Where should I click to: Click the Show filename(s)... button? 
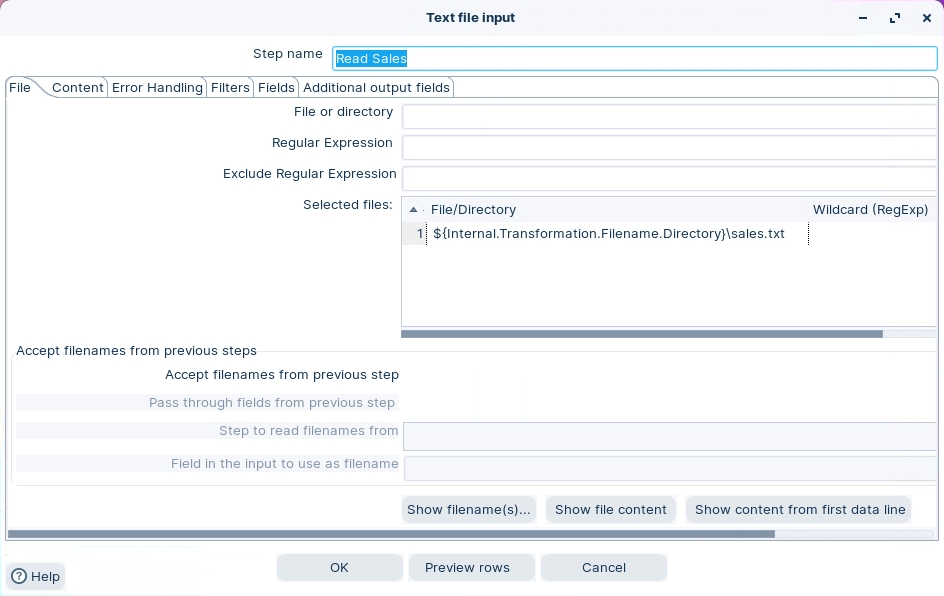(468, 509)
